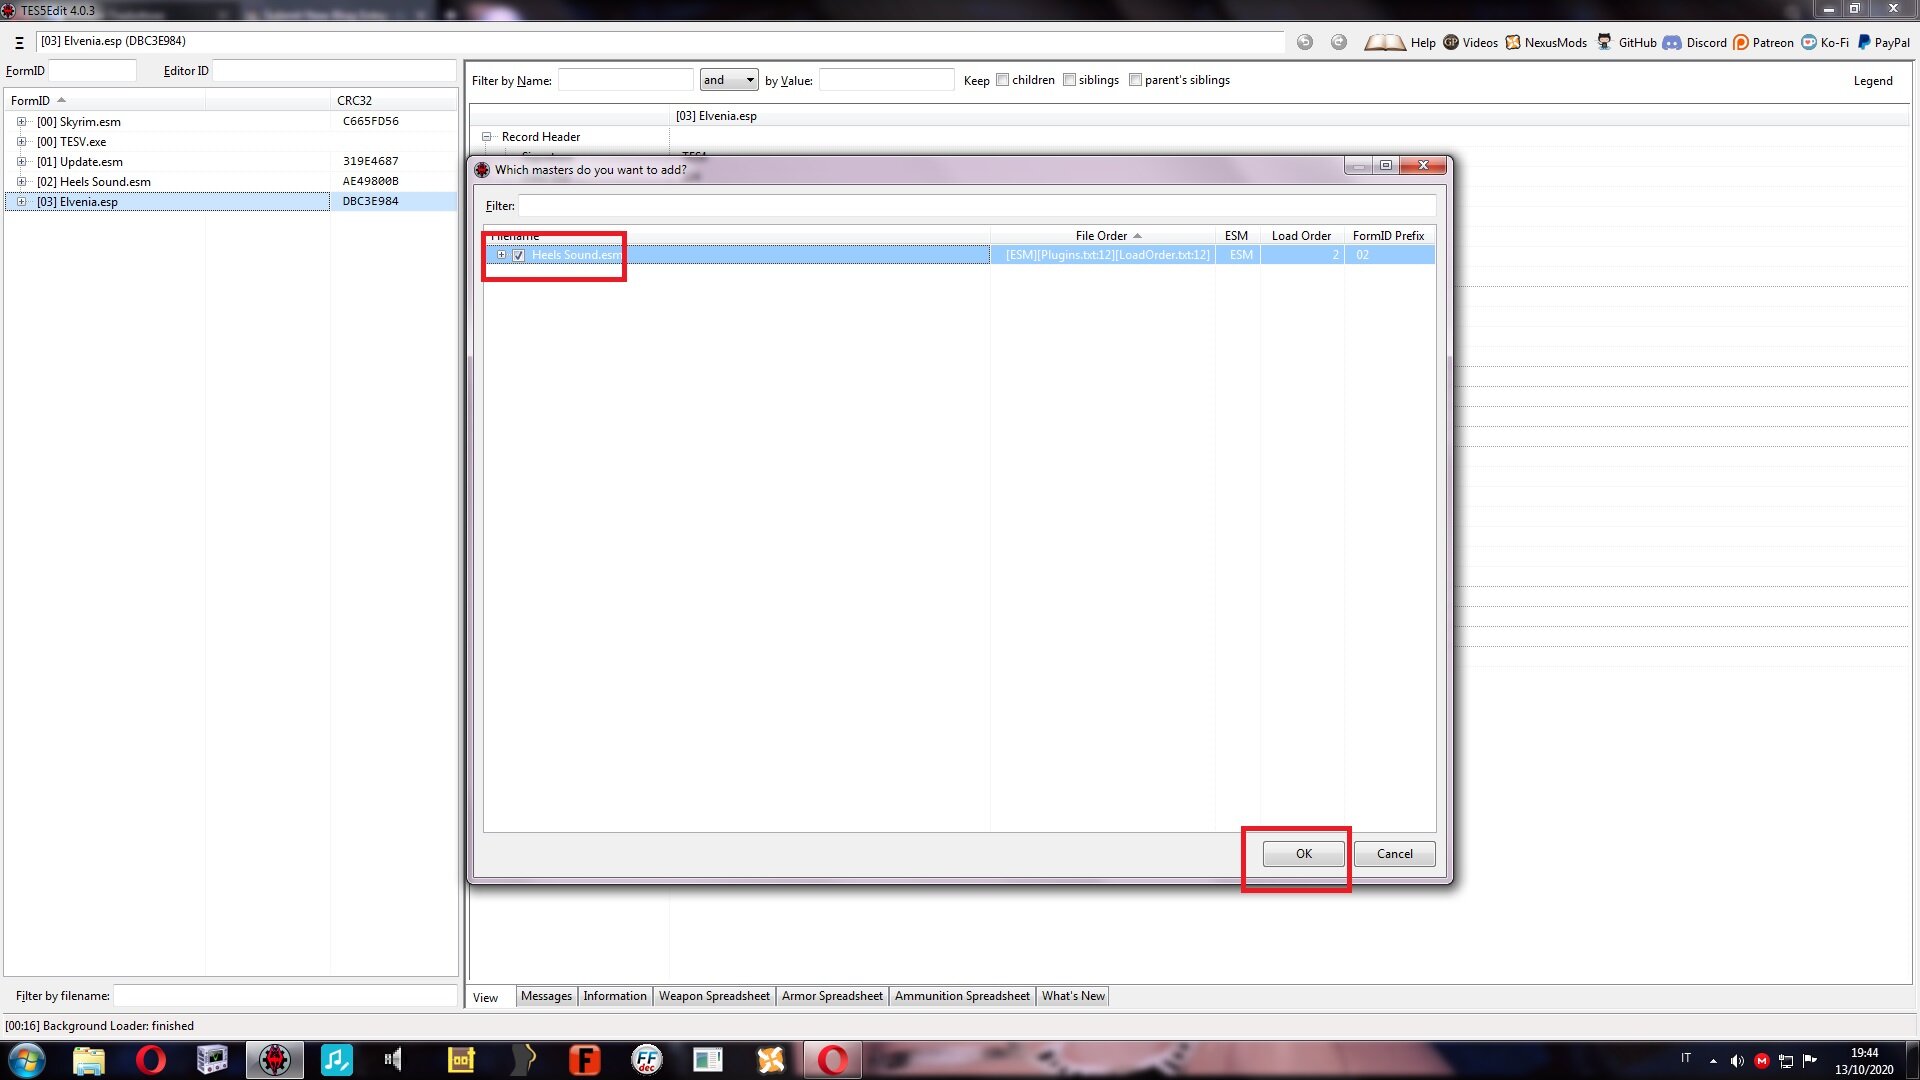The height and width of the screenshot is (1080, 1920).
Task: Expand the Record Header entry
Action: point(488,136)
